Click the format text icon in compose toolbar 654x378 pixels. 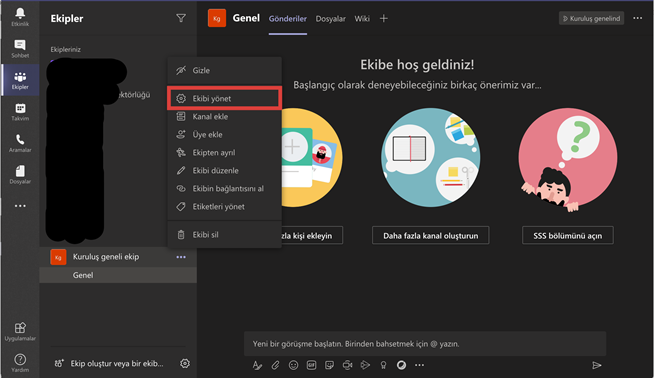pos(257,365)
